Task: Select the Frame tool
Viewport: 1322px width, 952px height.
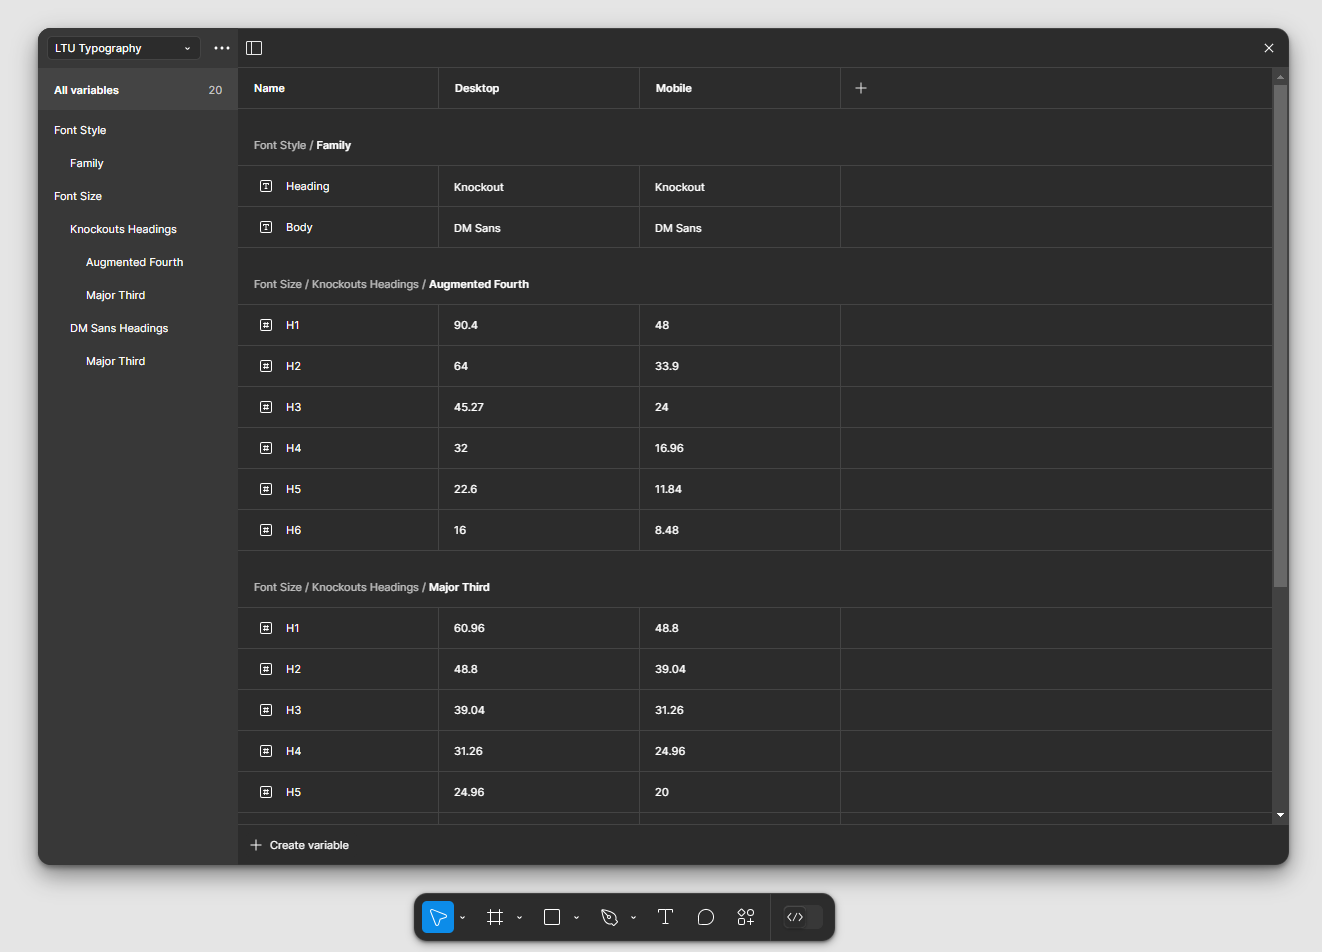Action: (x=494, y=917)
